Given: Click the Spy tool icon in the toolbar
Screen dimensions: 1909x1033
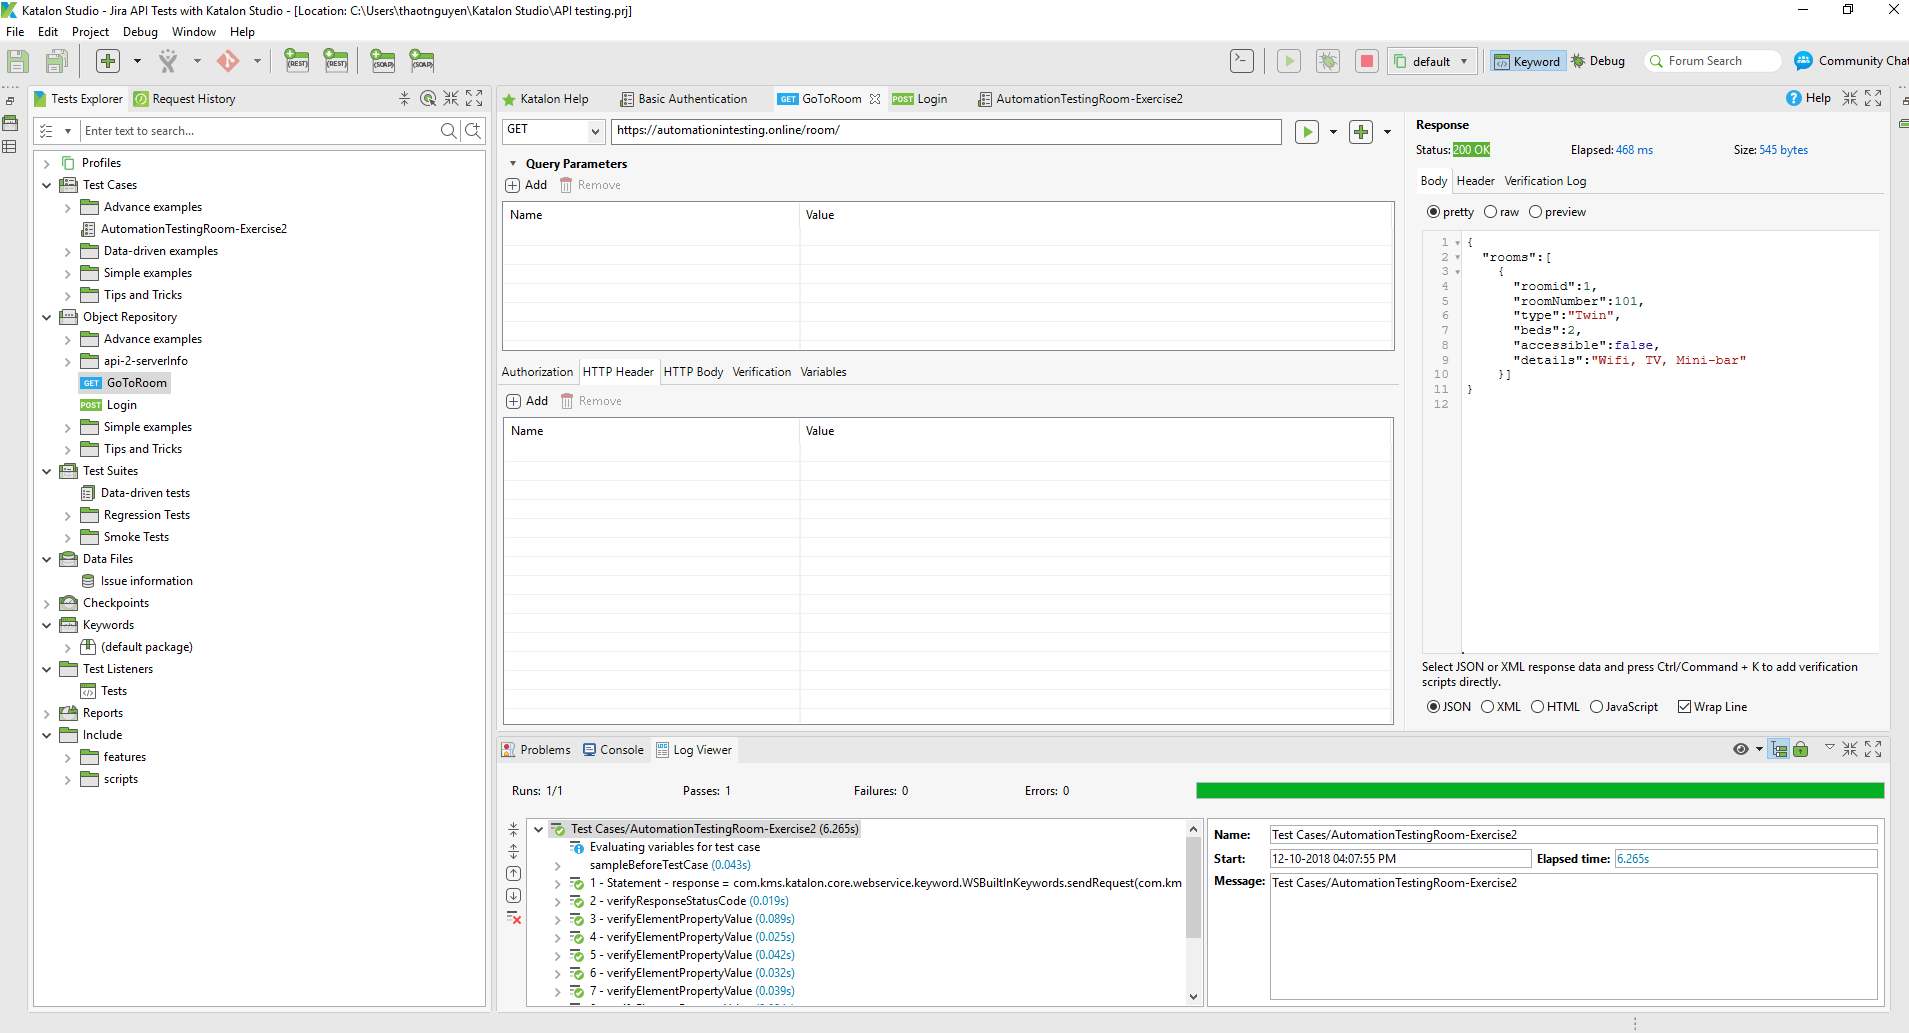Looking at the screenshot, I should [168, 62].
